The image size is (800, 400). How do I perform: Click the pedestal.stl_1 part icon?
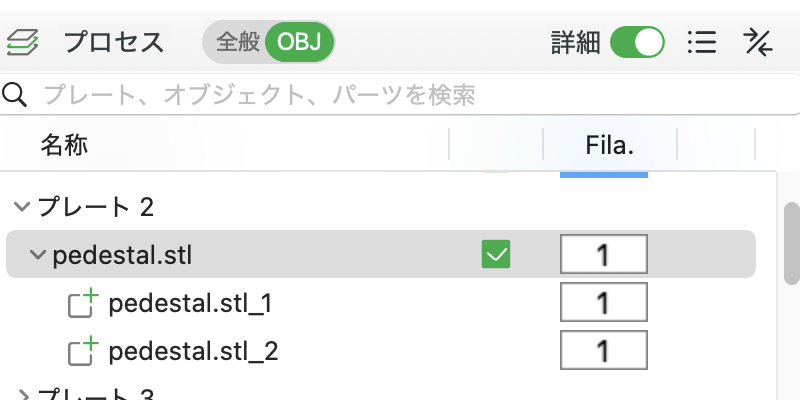(82, 303)
